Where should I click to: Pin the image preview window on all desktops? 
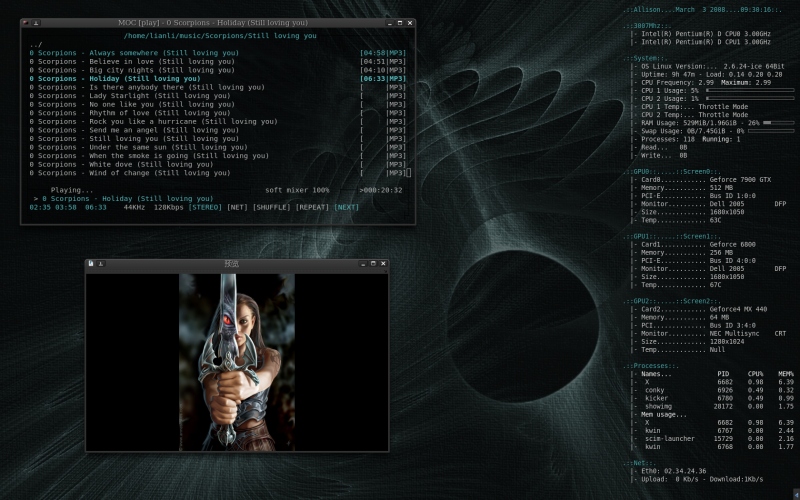[101, 263]
